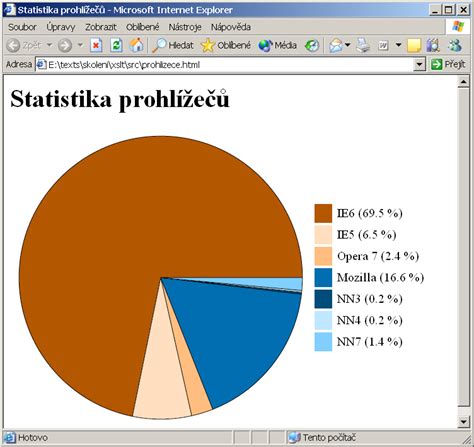Click the IE icon in title bar
Viewport: 474px width, 447px height.
[9, 10]
